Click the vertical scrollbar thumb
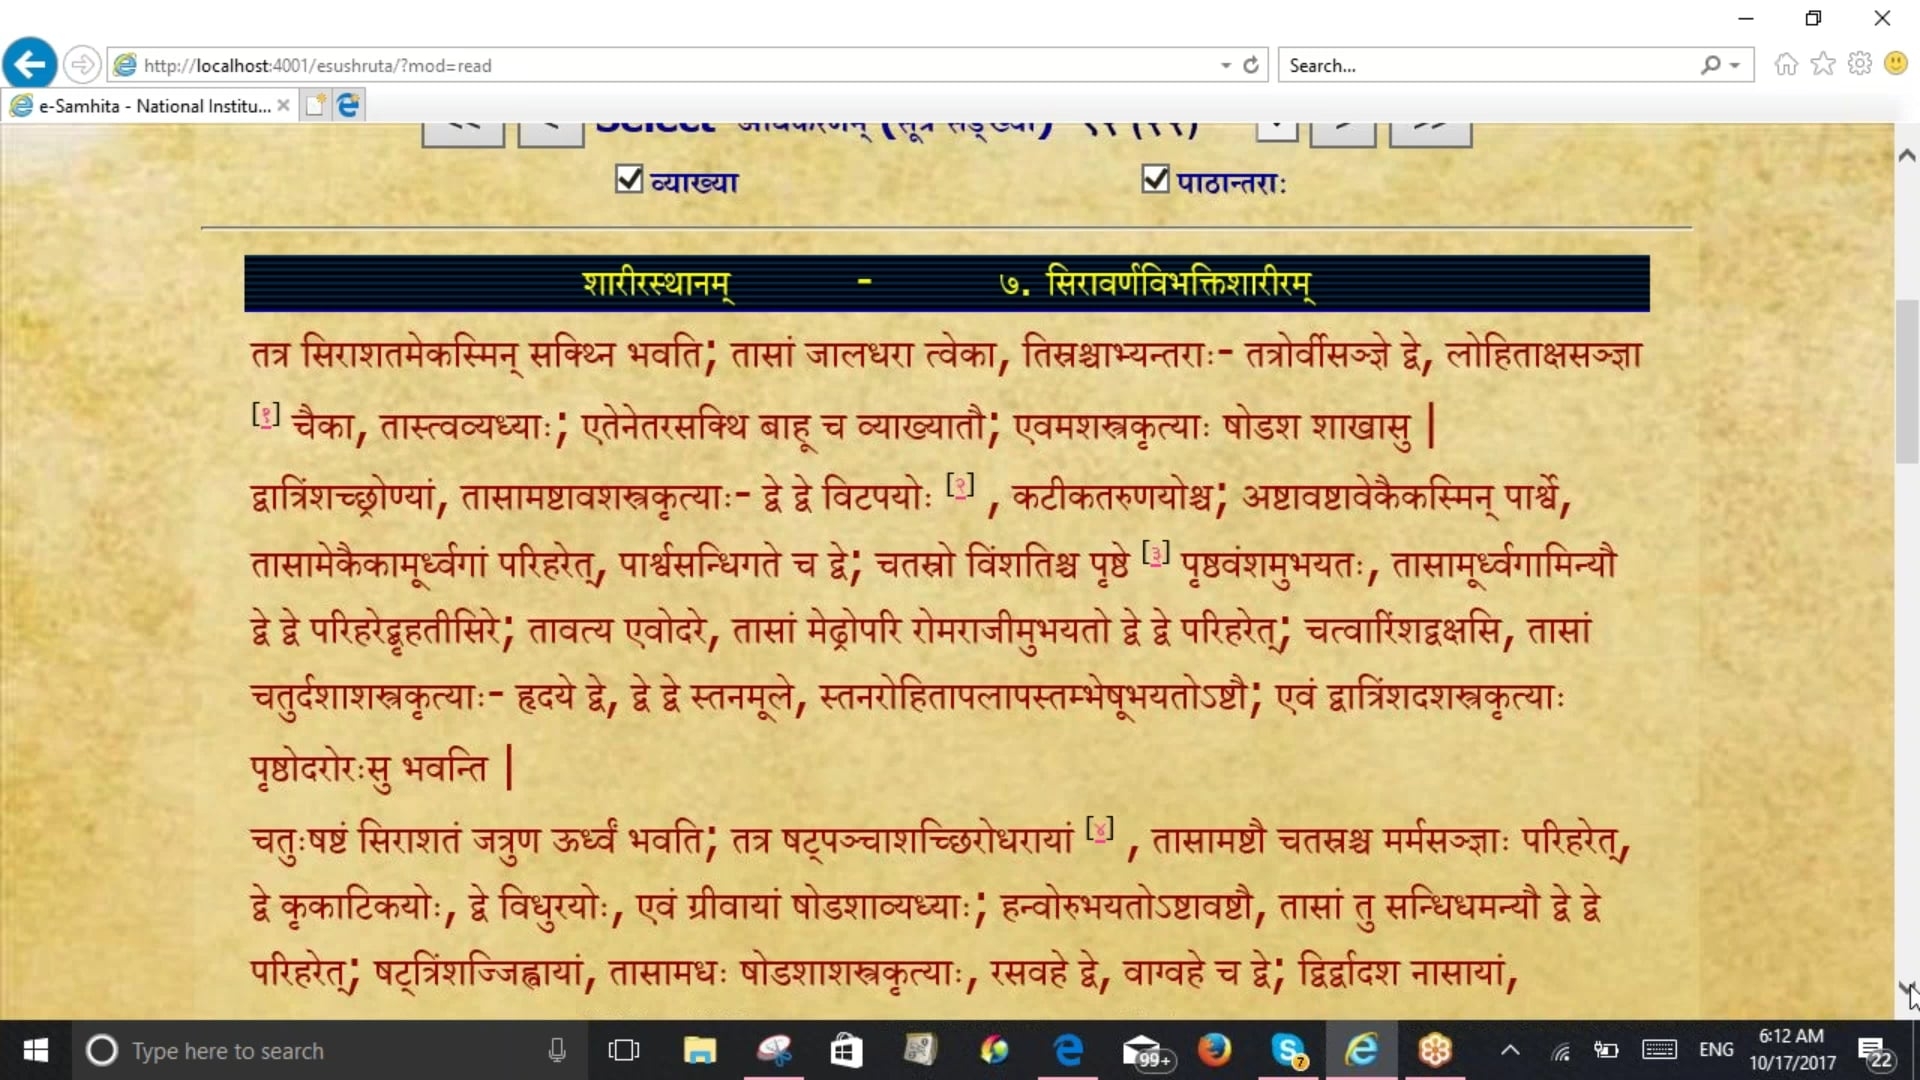Image resolution: width=1920 pixels, height=1080 pixels. tap(1906, 380)
